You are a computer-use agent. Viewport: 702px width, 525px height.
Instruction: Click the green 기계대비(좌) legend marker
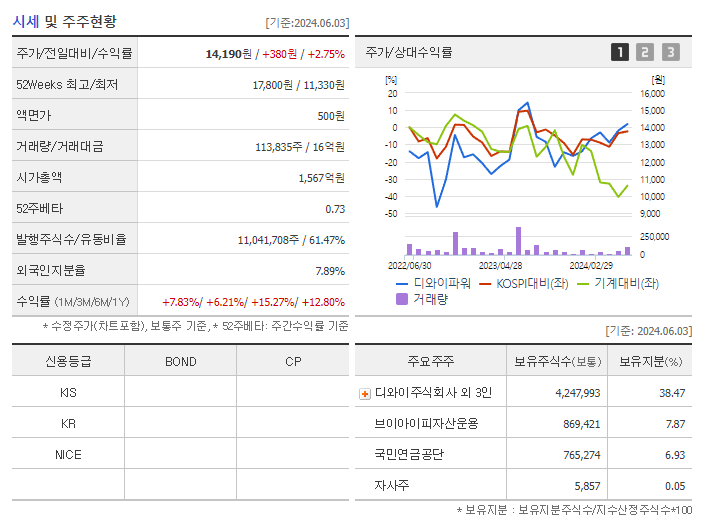pyautogui.click(x=583, y=284)
